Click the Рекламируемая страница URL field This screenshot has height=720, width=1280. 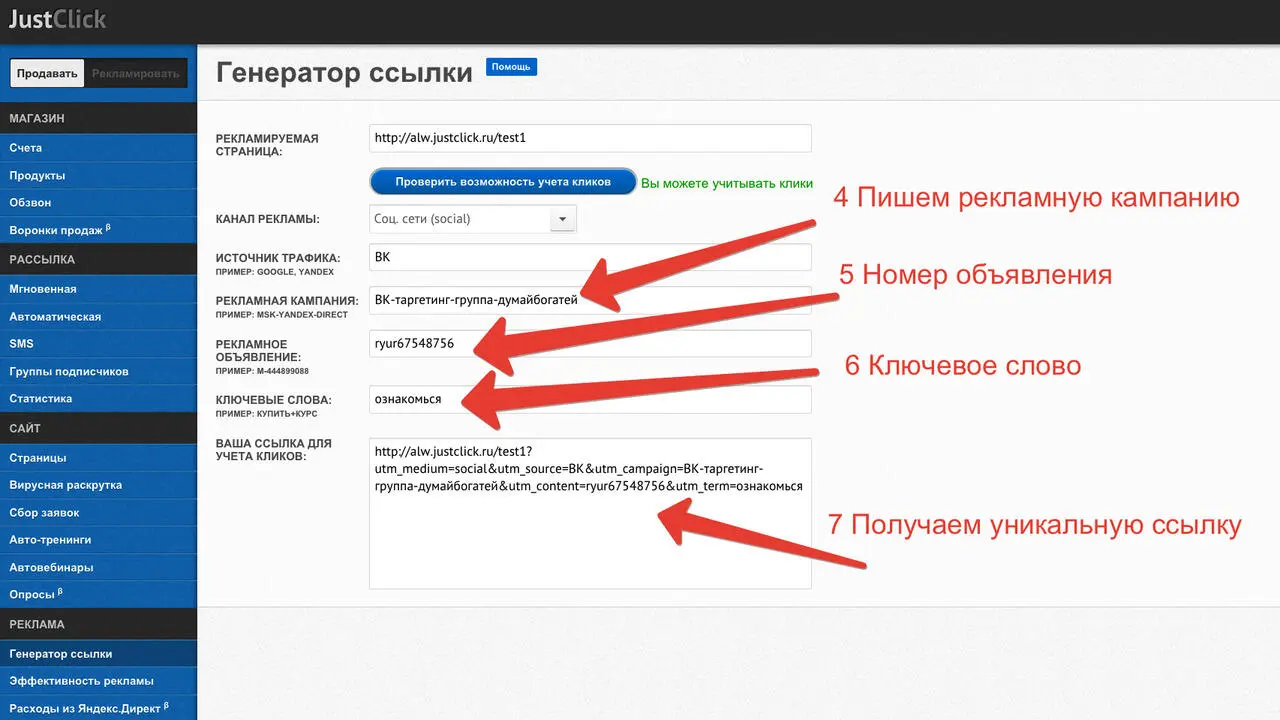590,138
